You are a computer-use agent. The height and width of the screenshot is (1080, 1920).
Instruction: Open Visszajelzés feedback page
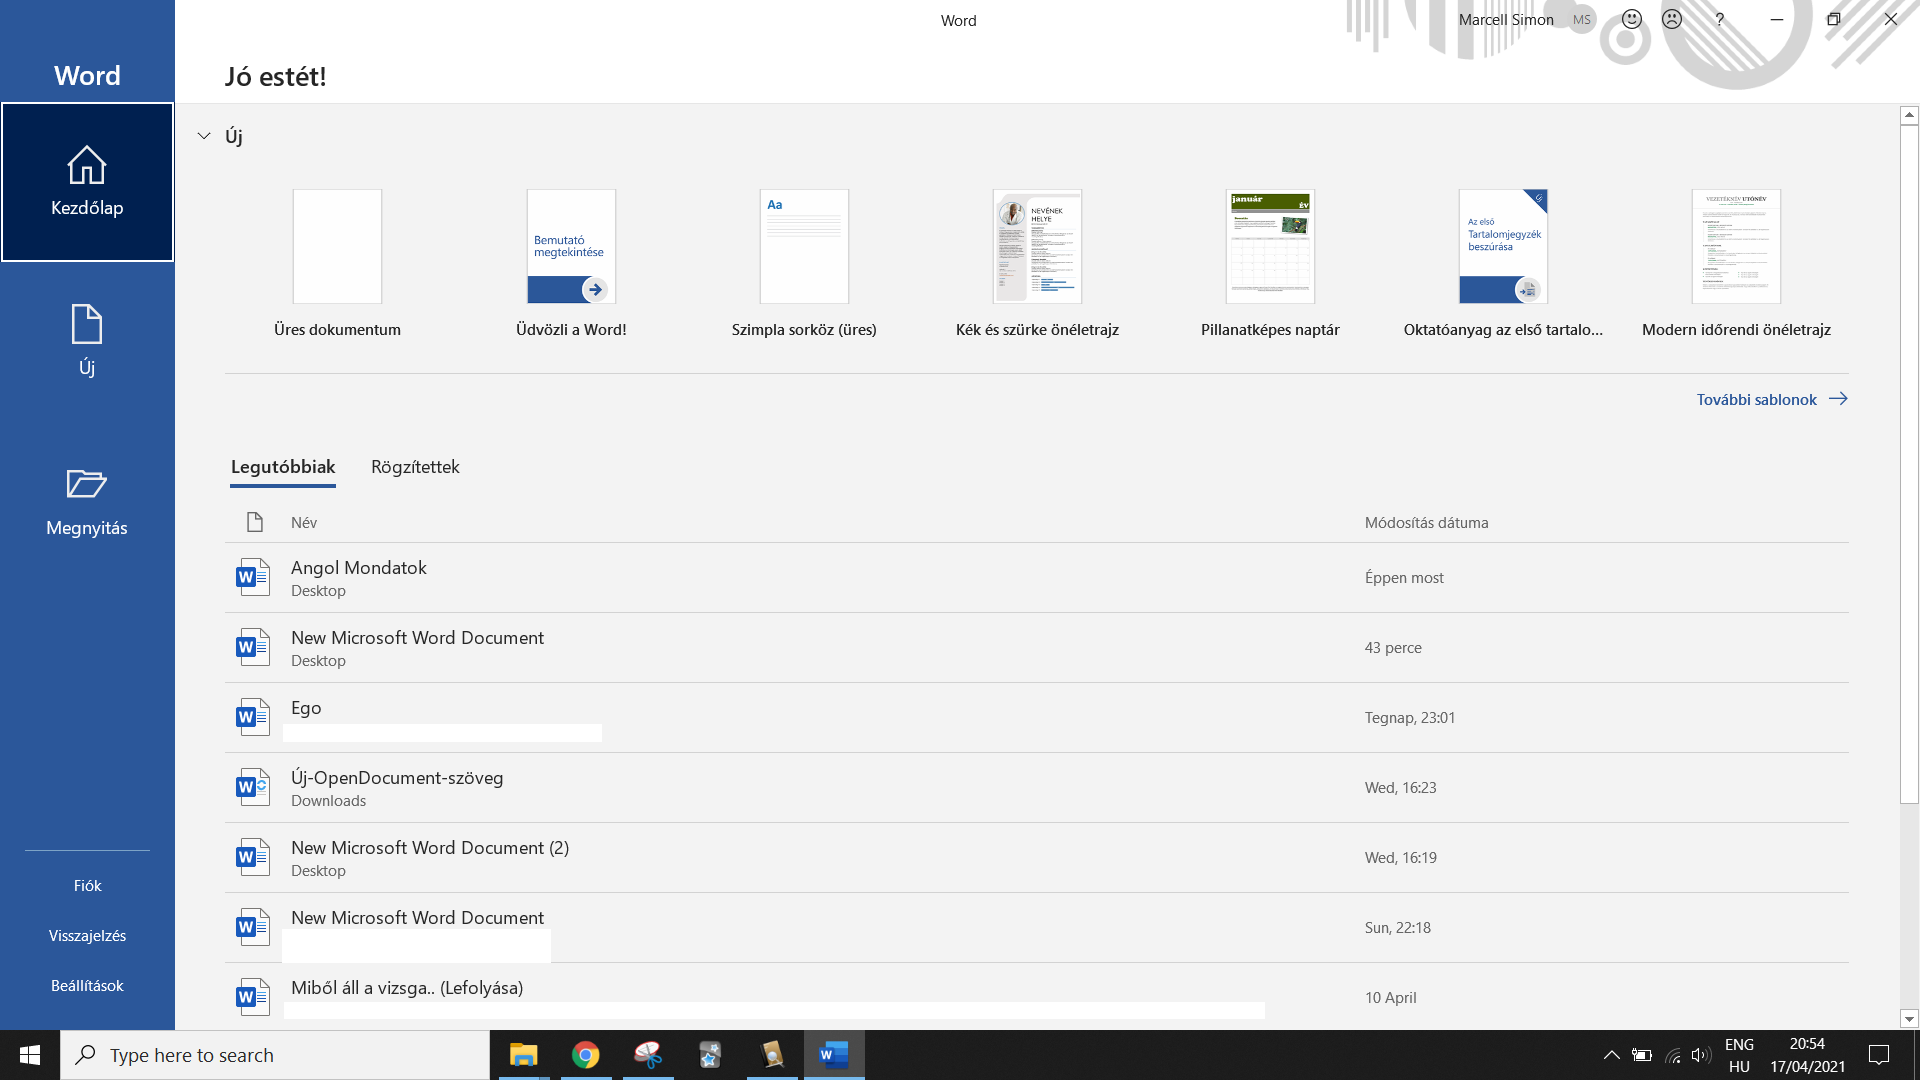[x=87, y=936]
